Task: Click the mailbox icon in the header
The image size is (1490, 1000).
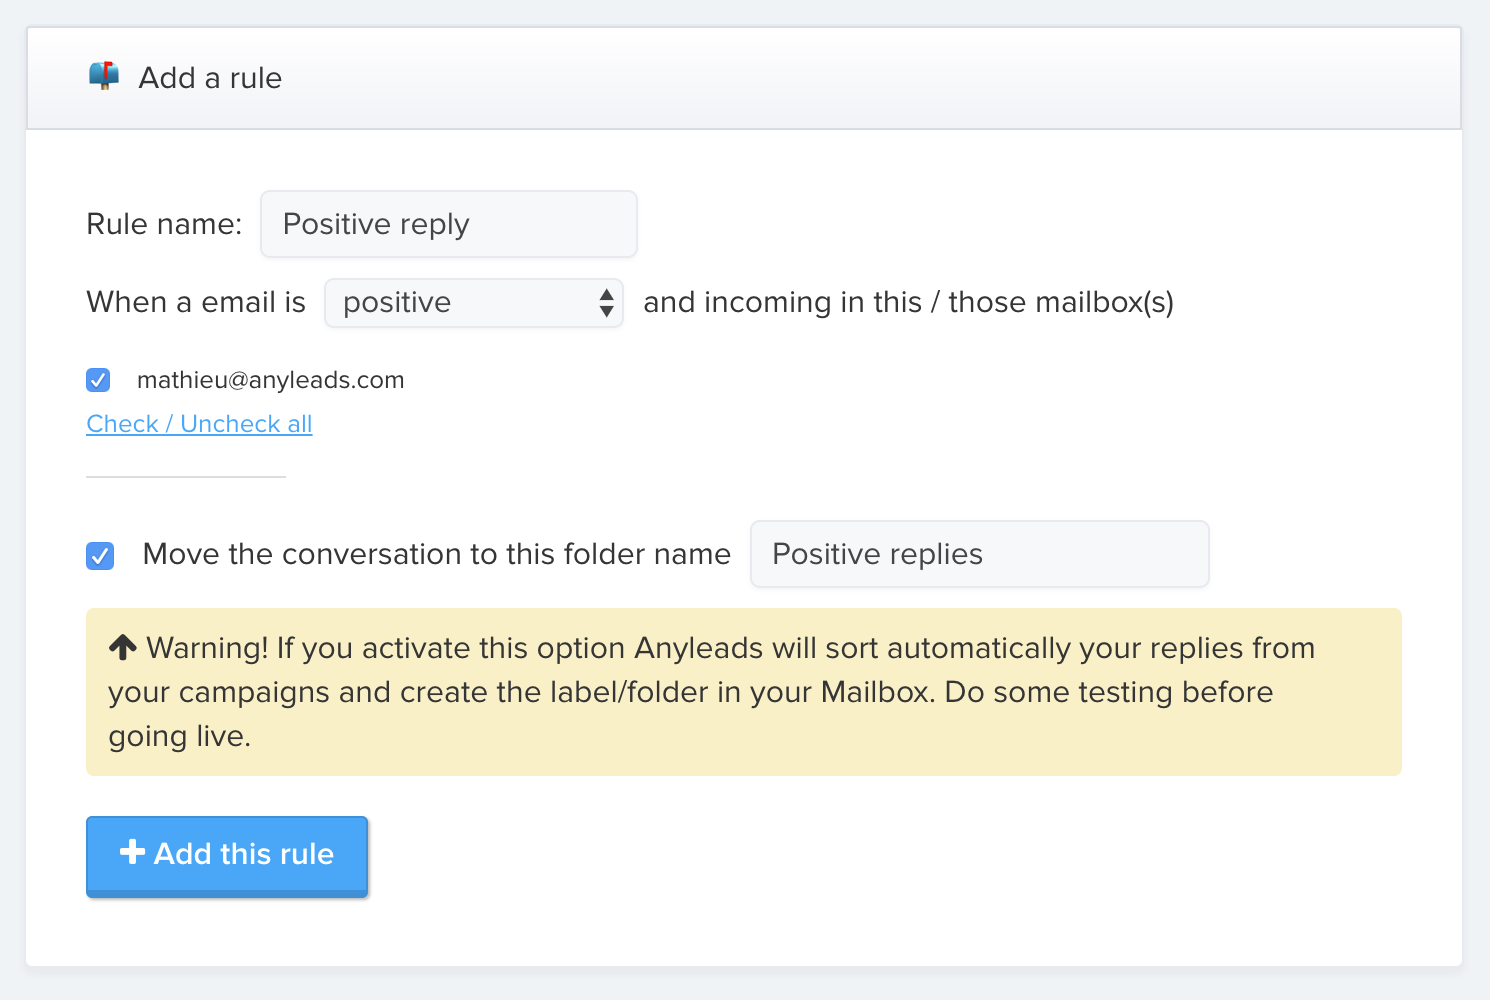Action: coord(104,76)
